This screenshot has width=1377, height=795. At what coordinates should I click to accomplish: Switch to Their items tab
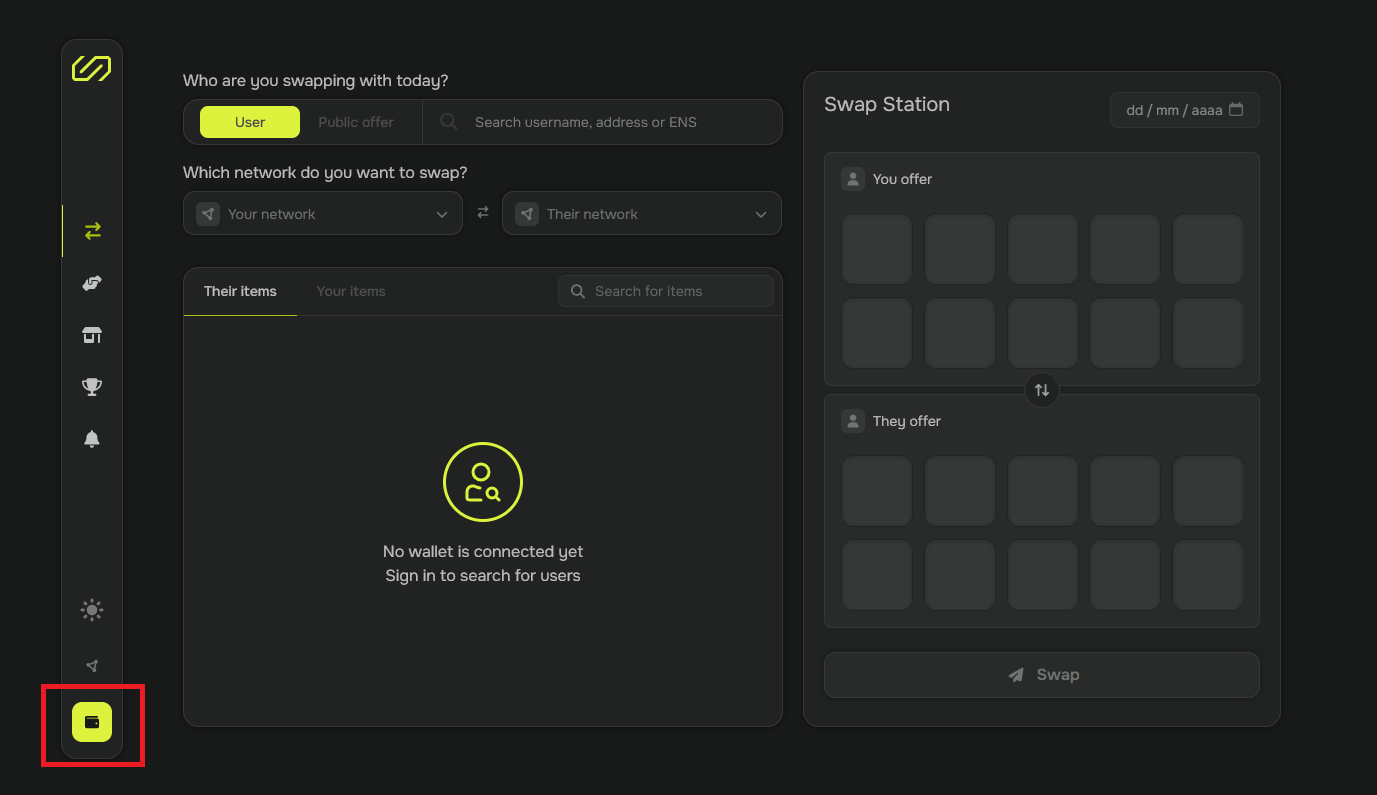click(x=240, y=291)
